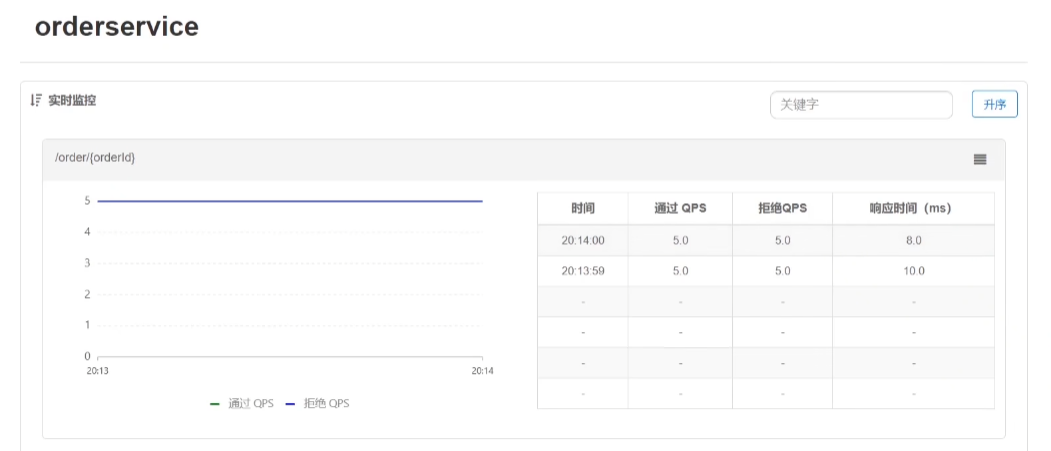This screenshot has height=451, width=1051.
Task: Toggle the 通过 QPS legend entry
Action: (242, 404)
